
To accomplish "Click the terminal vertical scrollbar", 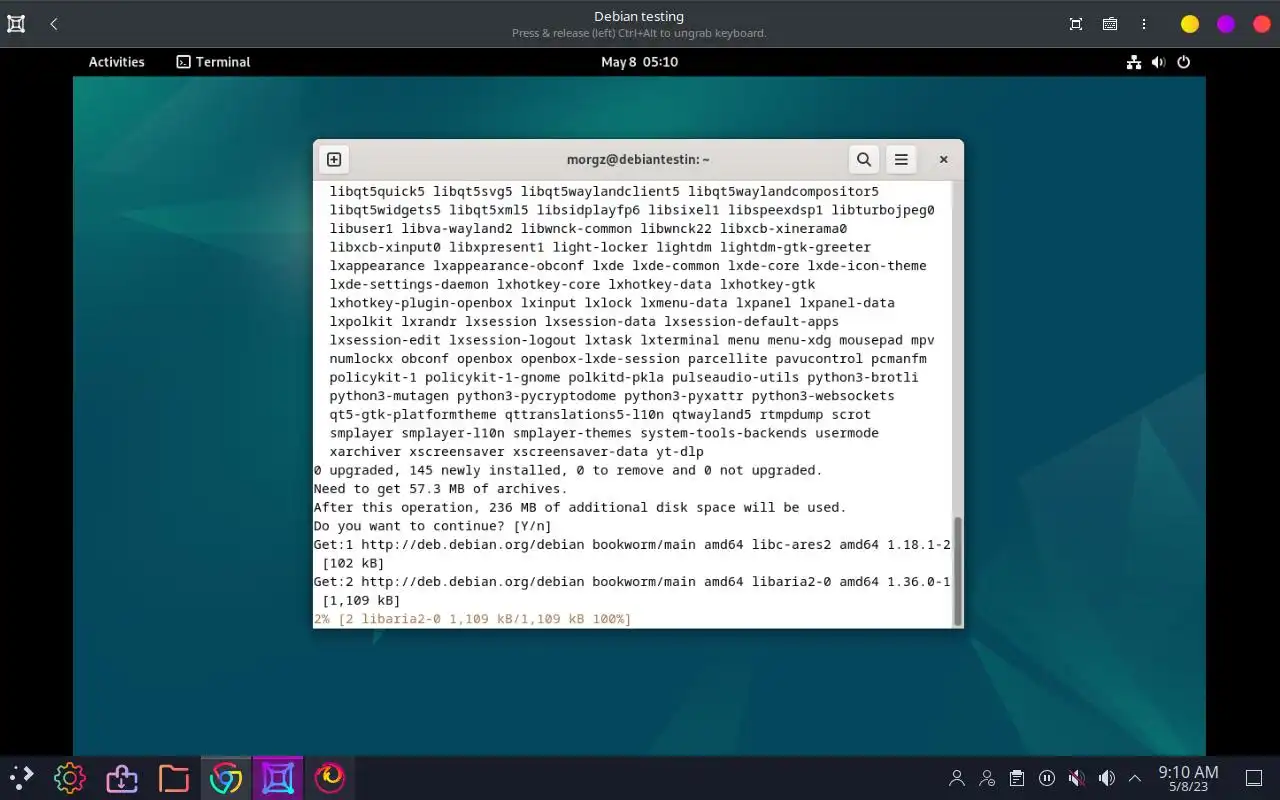I will click(x=957, y=570).
